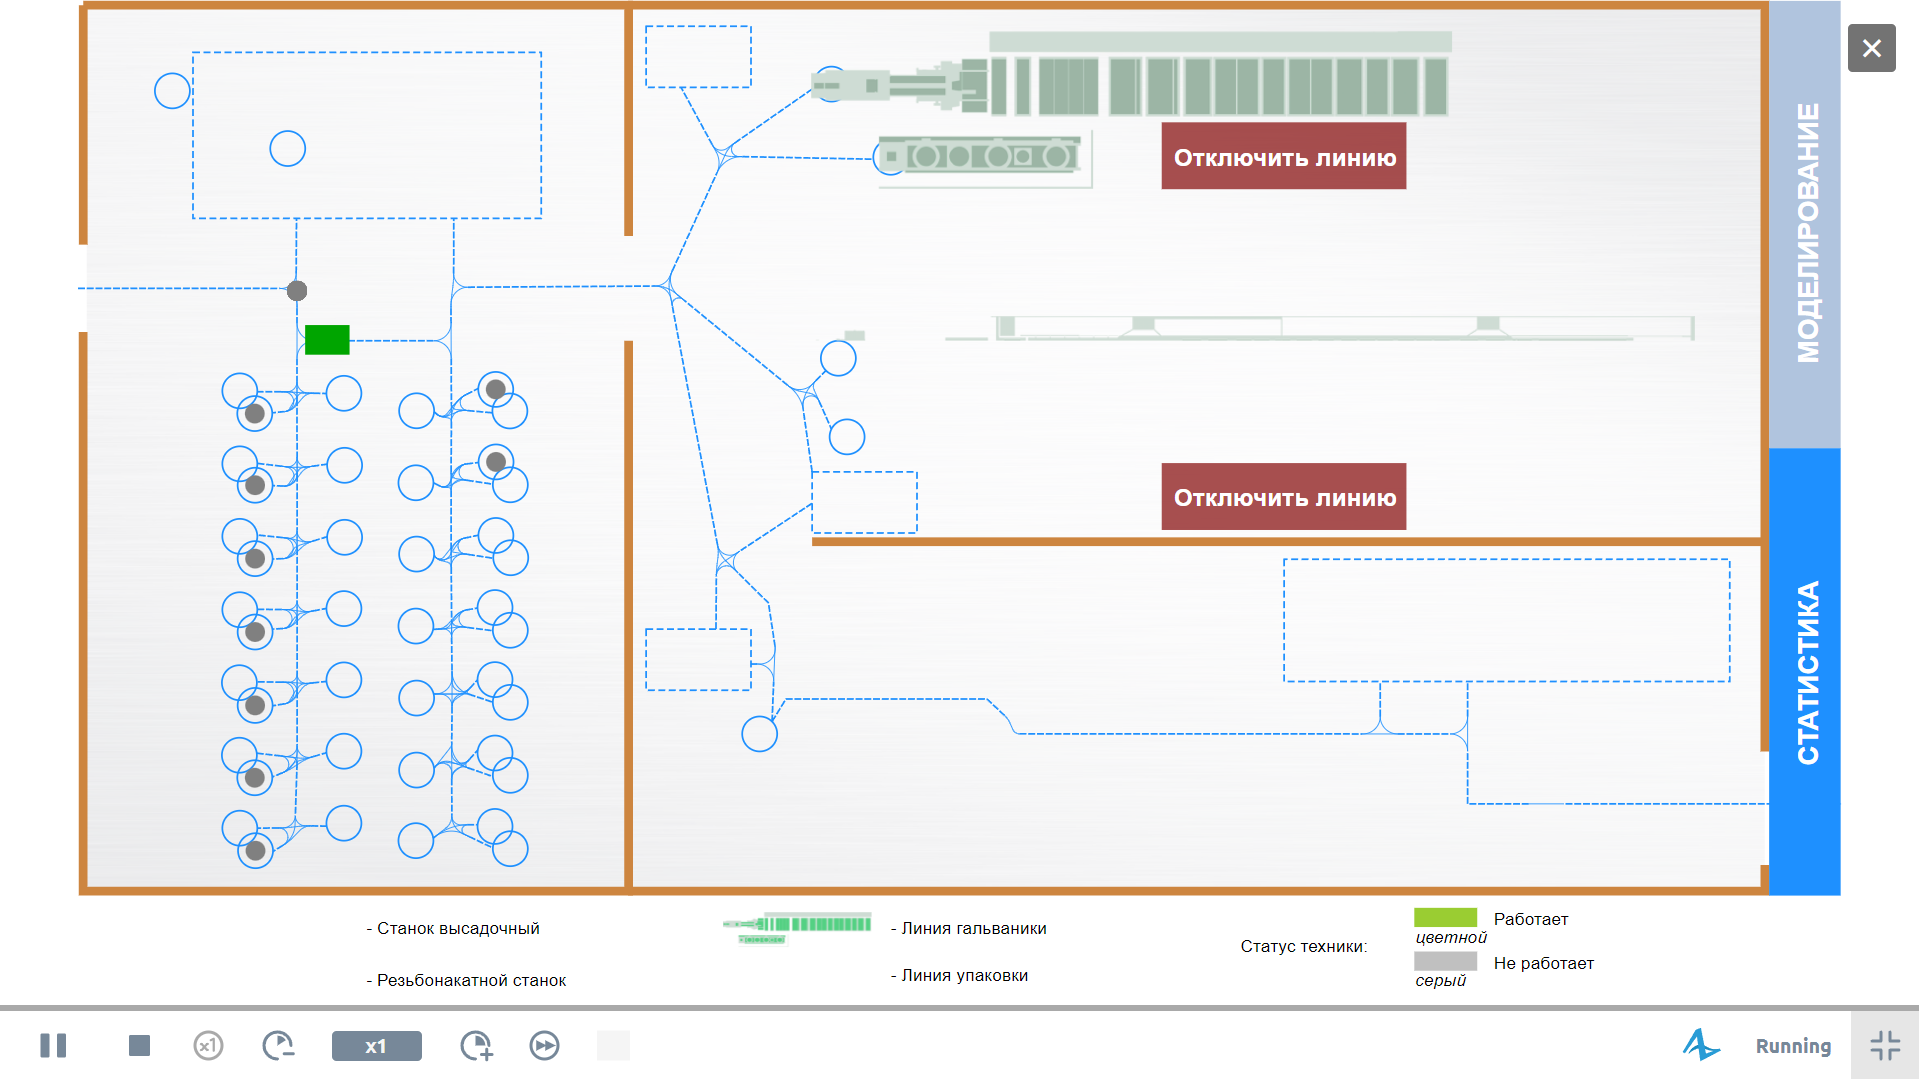Switch to virtual time fast-forward mode
The image size is (1919, 1079).
click(544, 1046)
